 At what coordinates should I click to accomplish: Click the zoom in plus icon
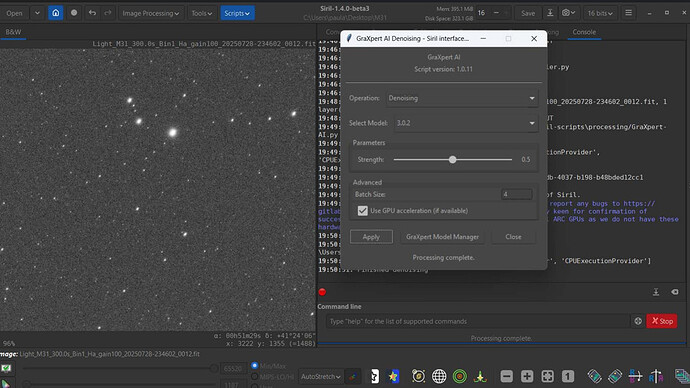527,376
